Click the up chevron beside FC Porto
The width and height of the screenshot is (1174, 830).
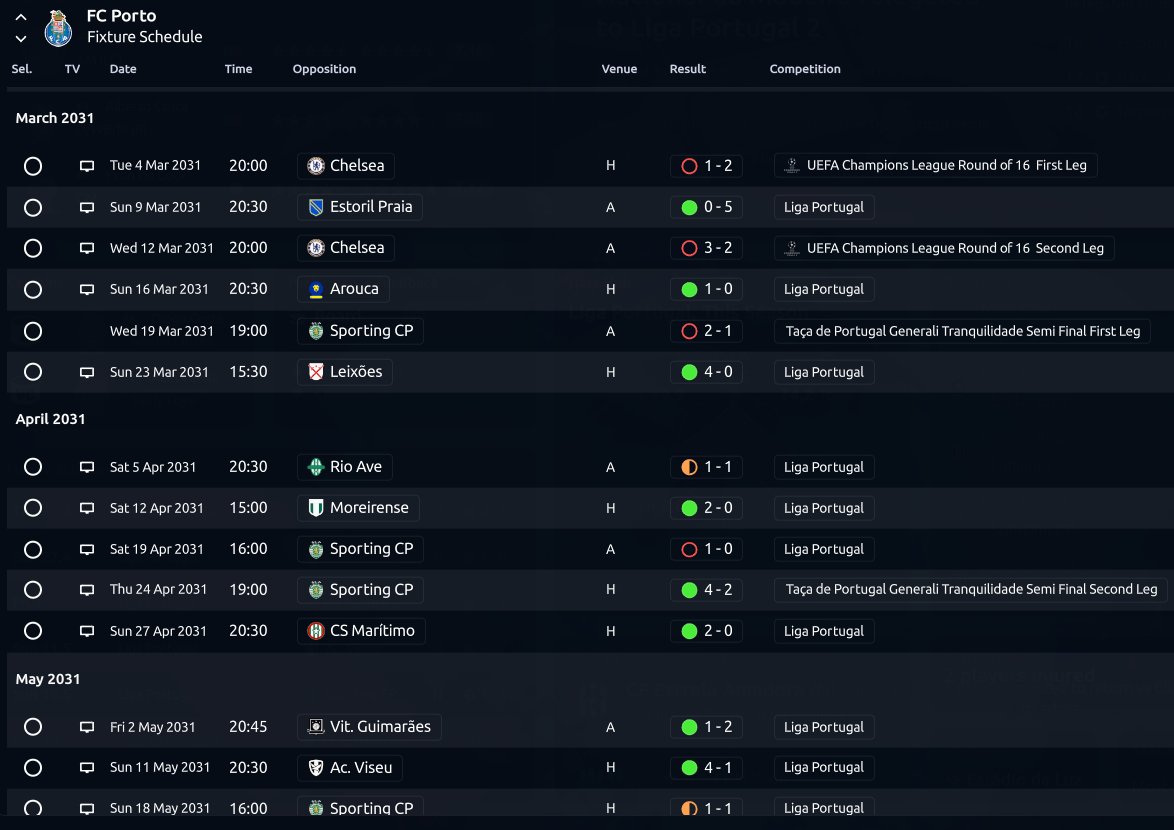tap(21, 16)
